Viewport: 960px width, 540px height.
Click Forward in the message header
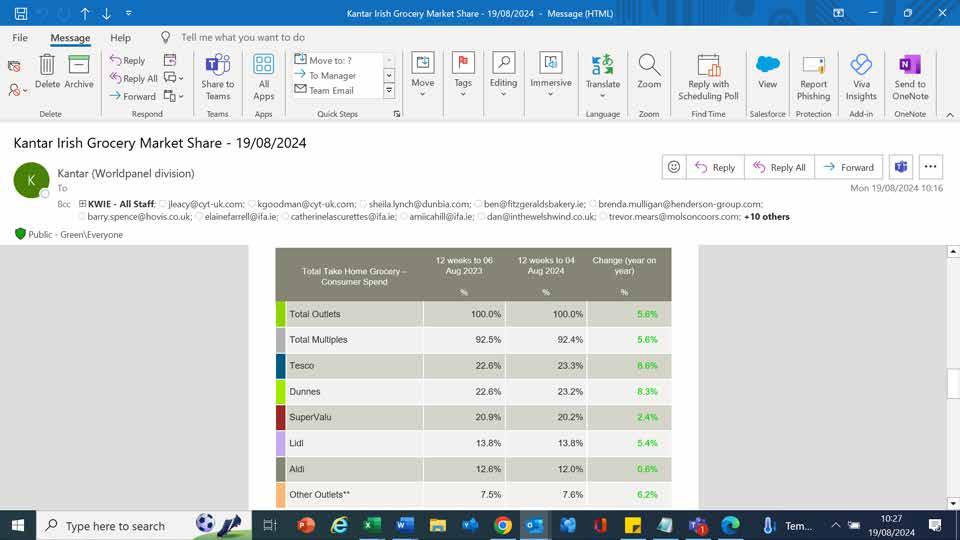pos(849,167)
